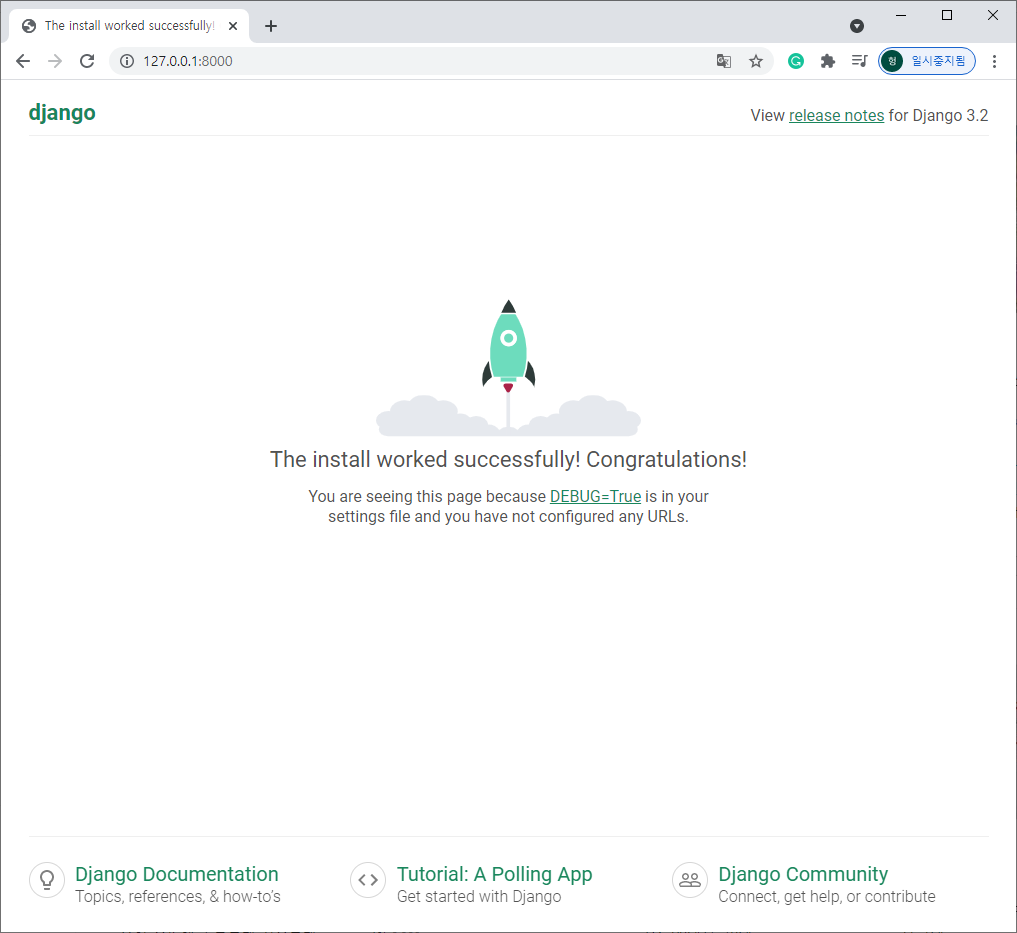The height and width of the screenshot is (933, 1017).
Task: Open the media control playlist icon
Action: [x=859, y=61]
